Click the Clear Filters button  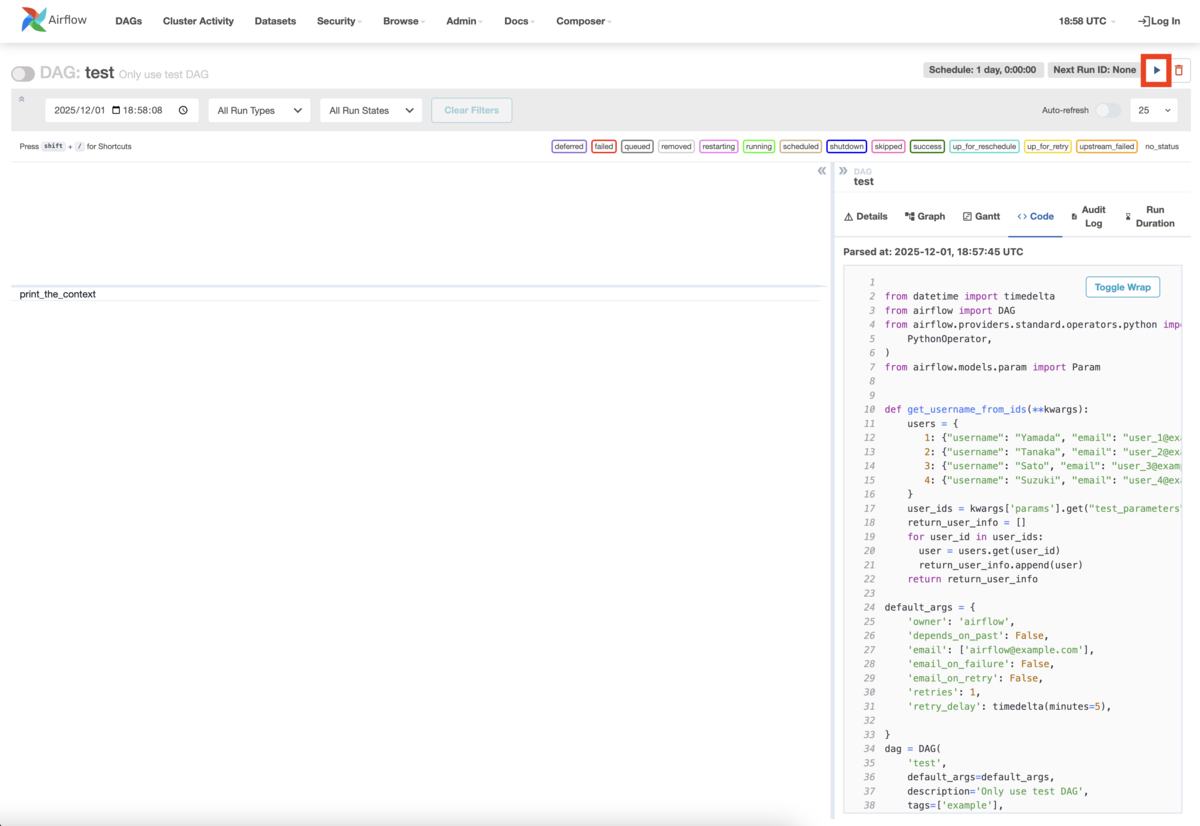471,110
